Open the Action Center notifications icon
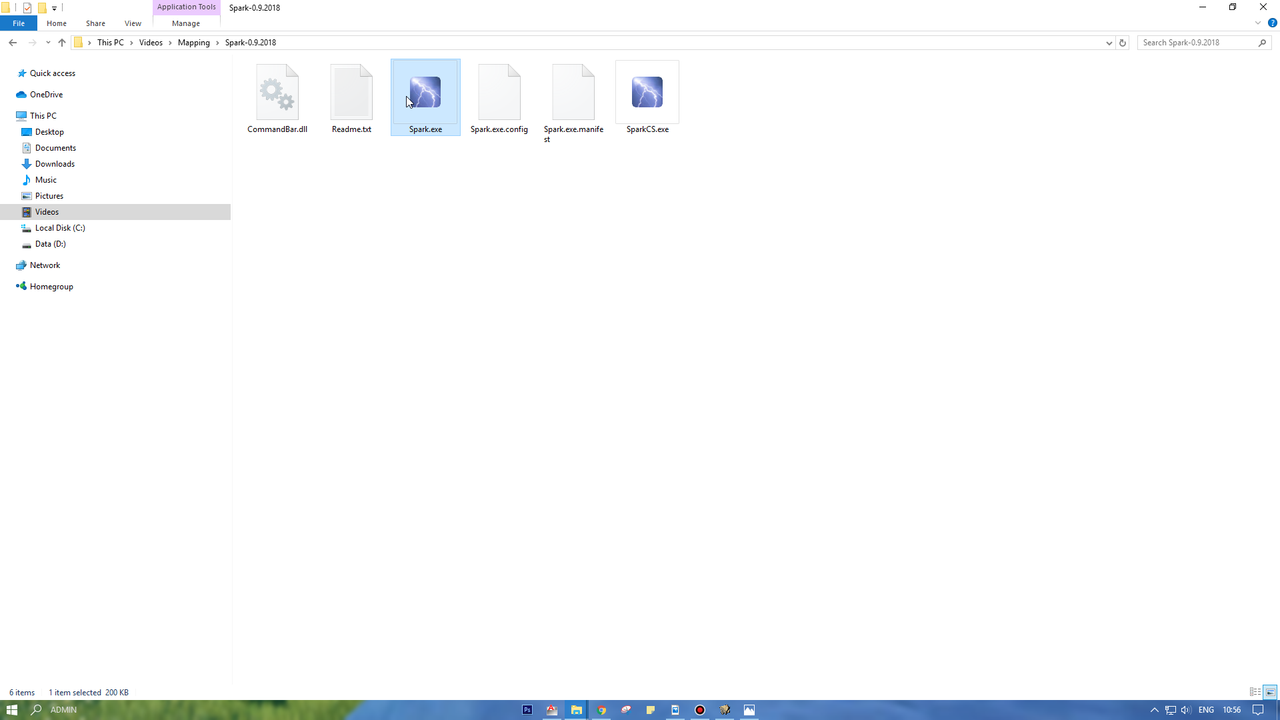Screen dimensions: 1280x720 click(x=1259, y=710)
